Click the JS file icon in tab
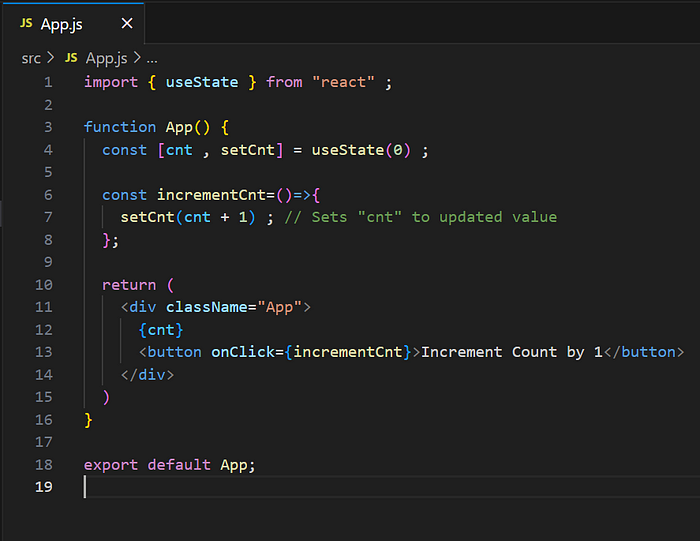 coord(26,23)
